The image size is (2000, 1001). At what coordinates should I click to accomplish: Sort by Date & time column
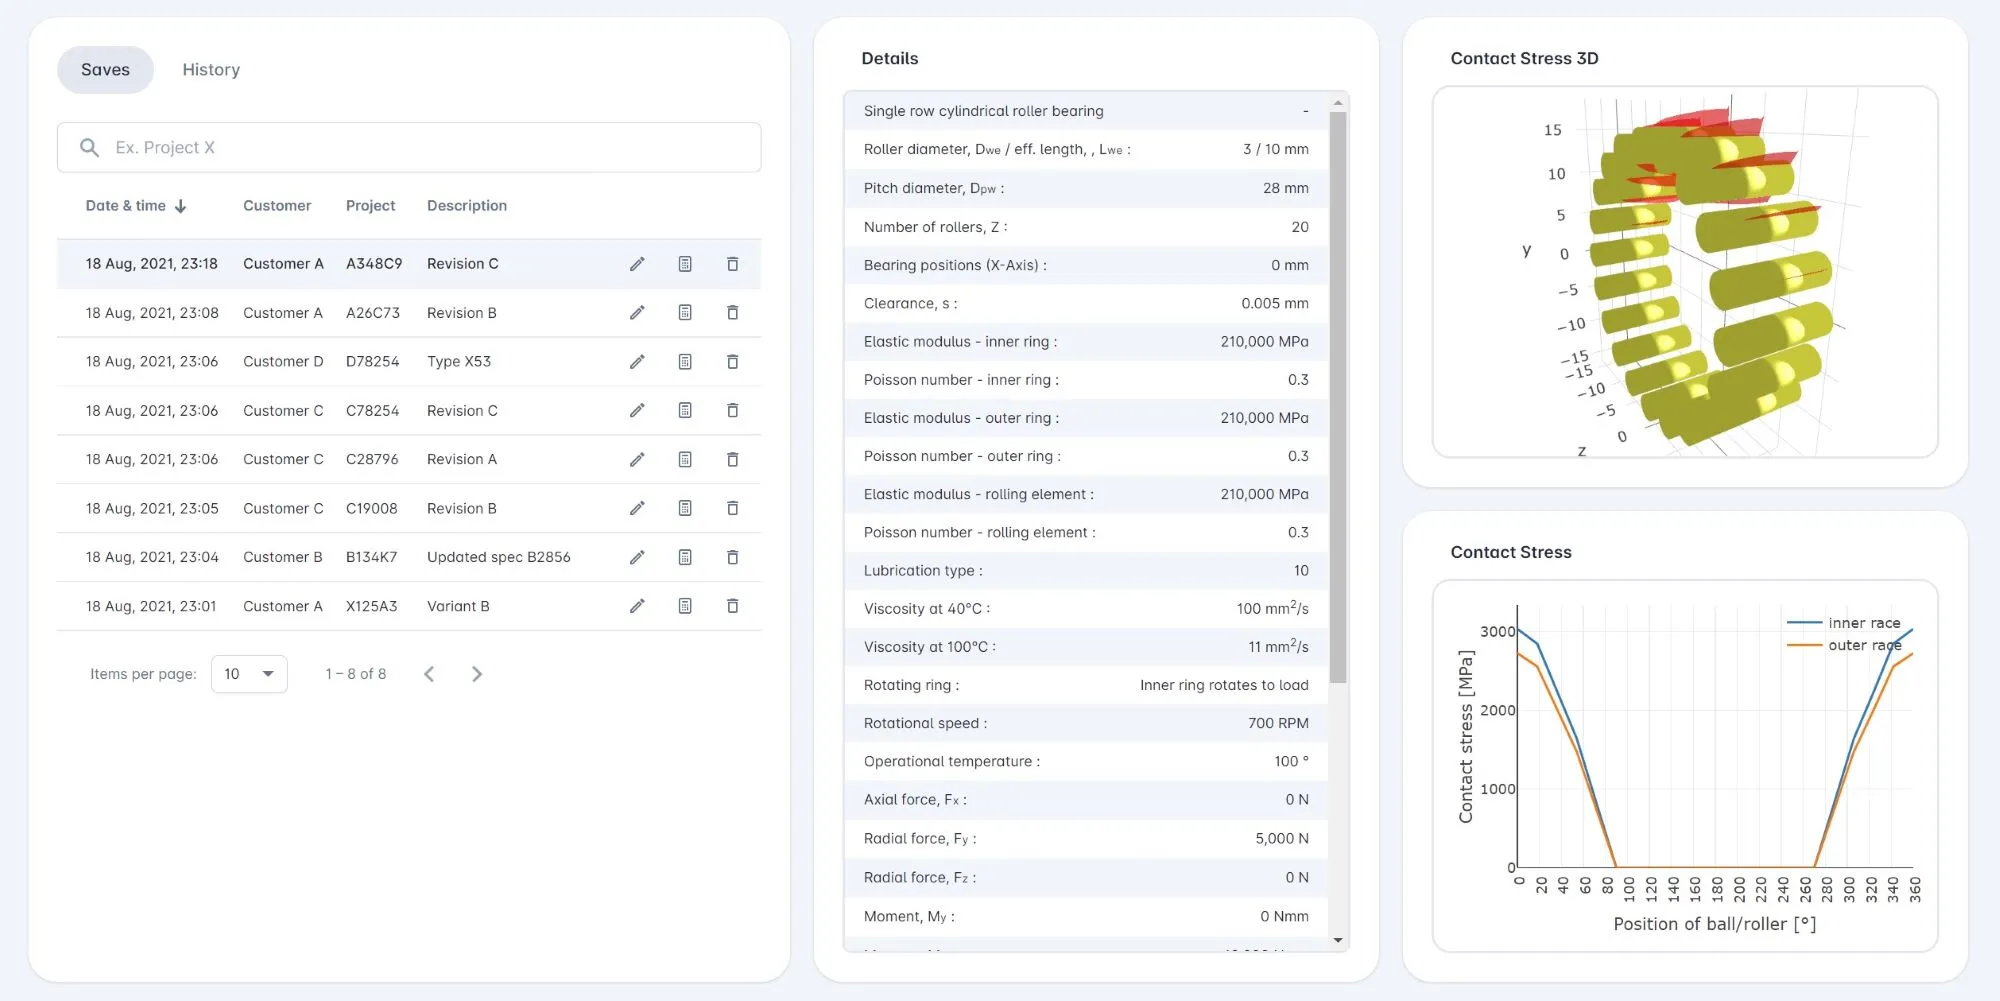click(x=126, y=206)
